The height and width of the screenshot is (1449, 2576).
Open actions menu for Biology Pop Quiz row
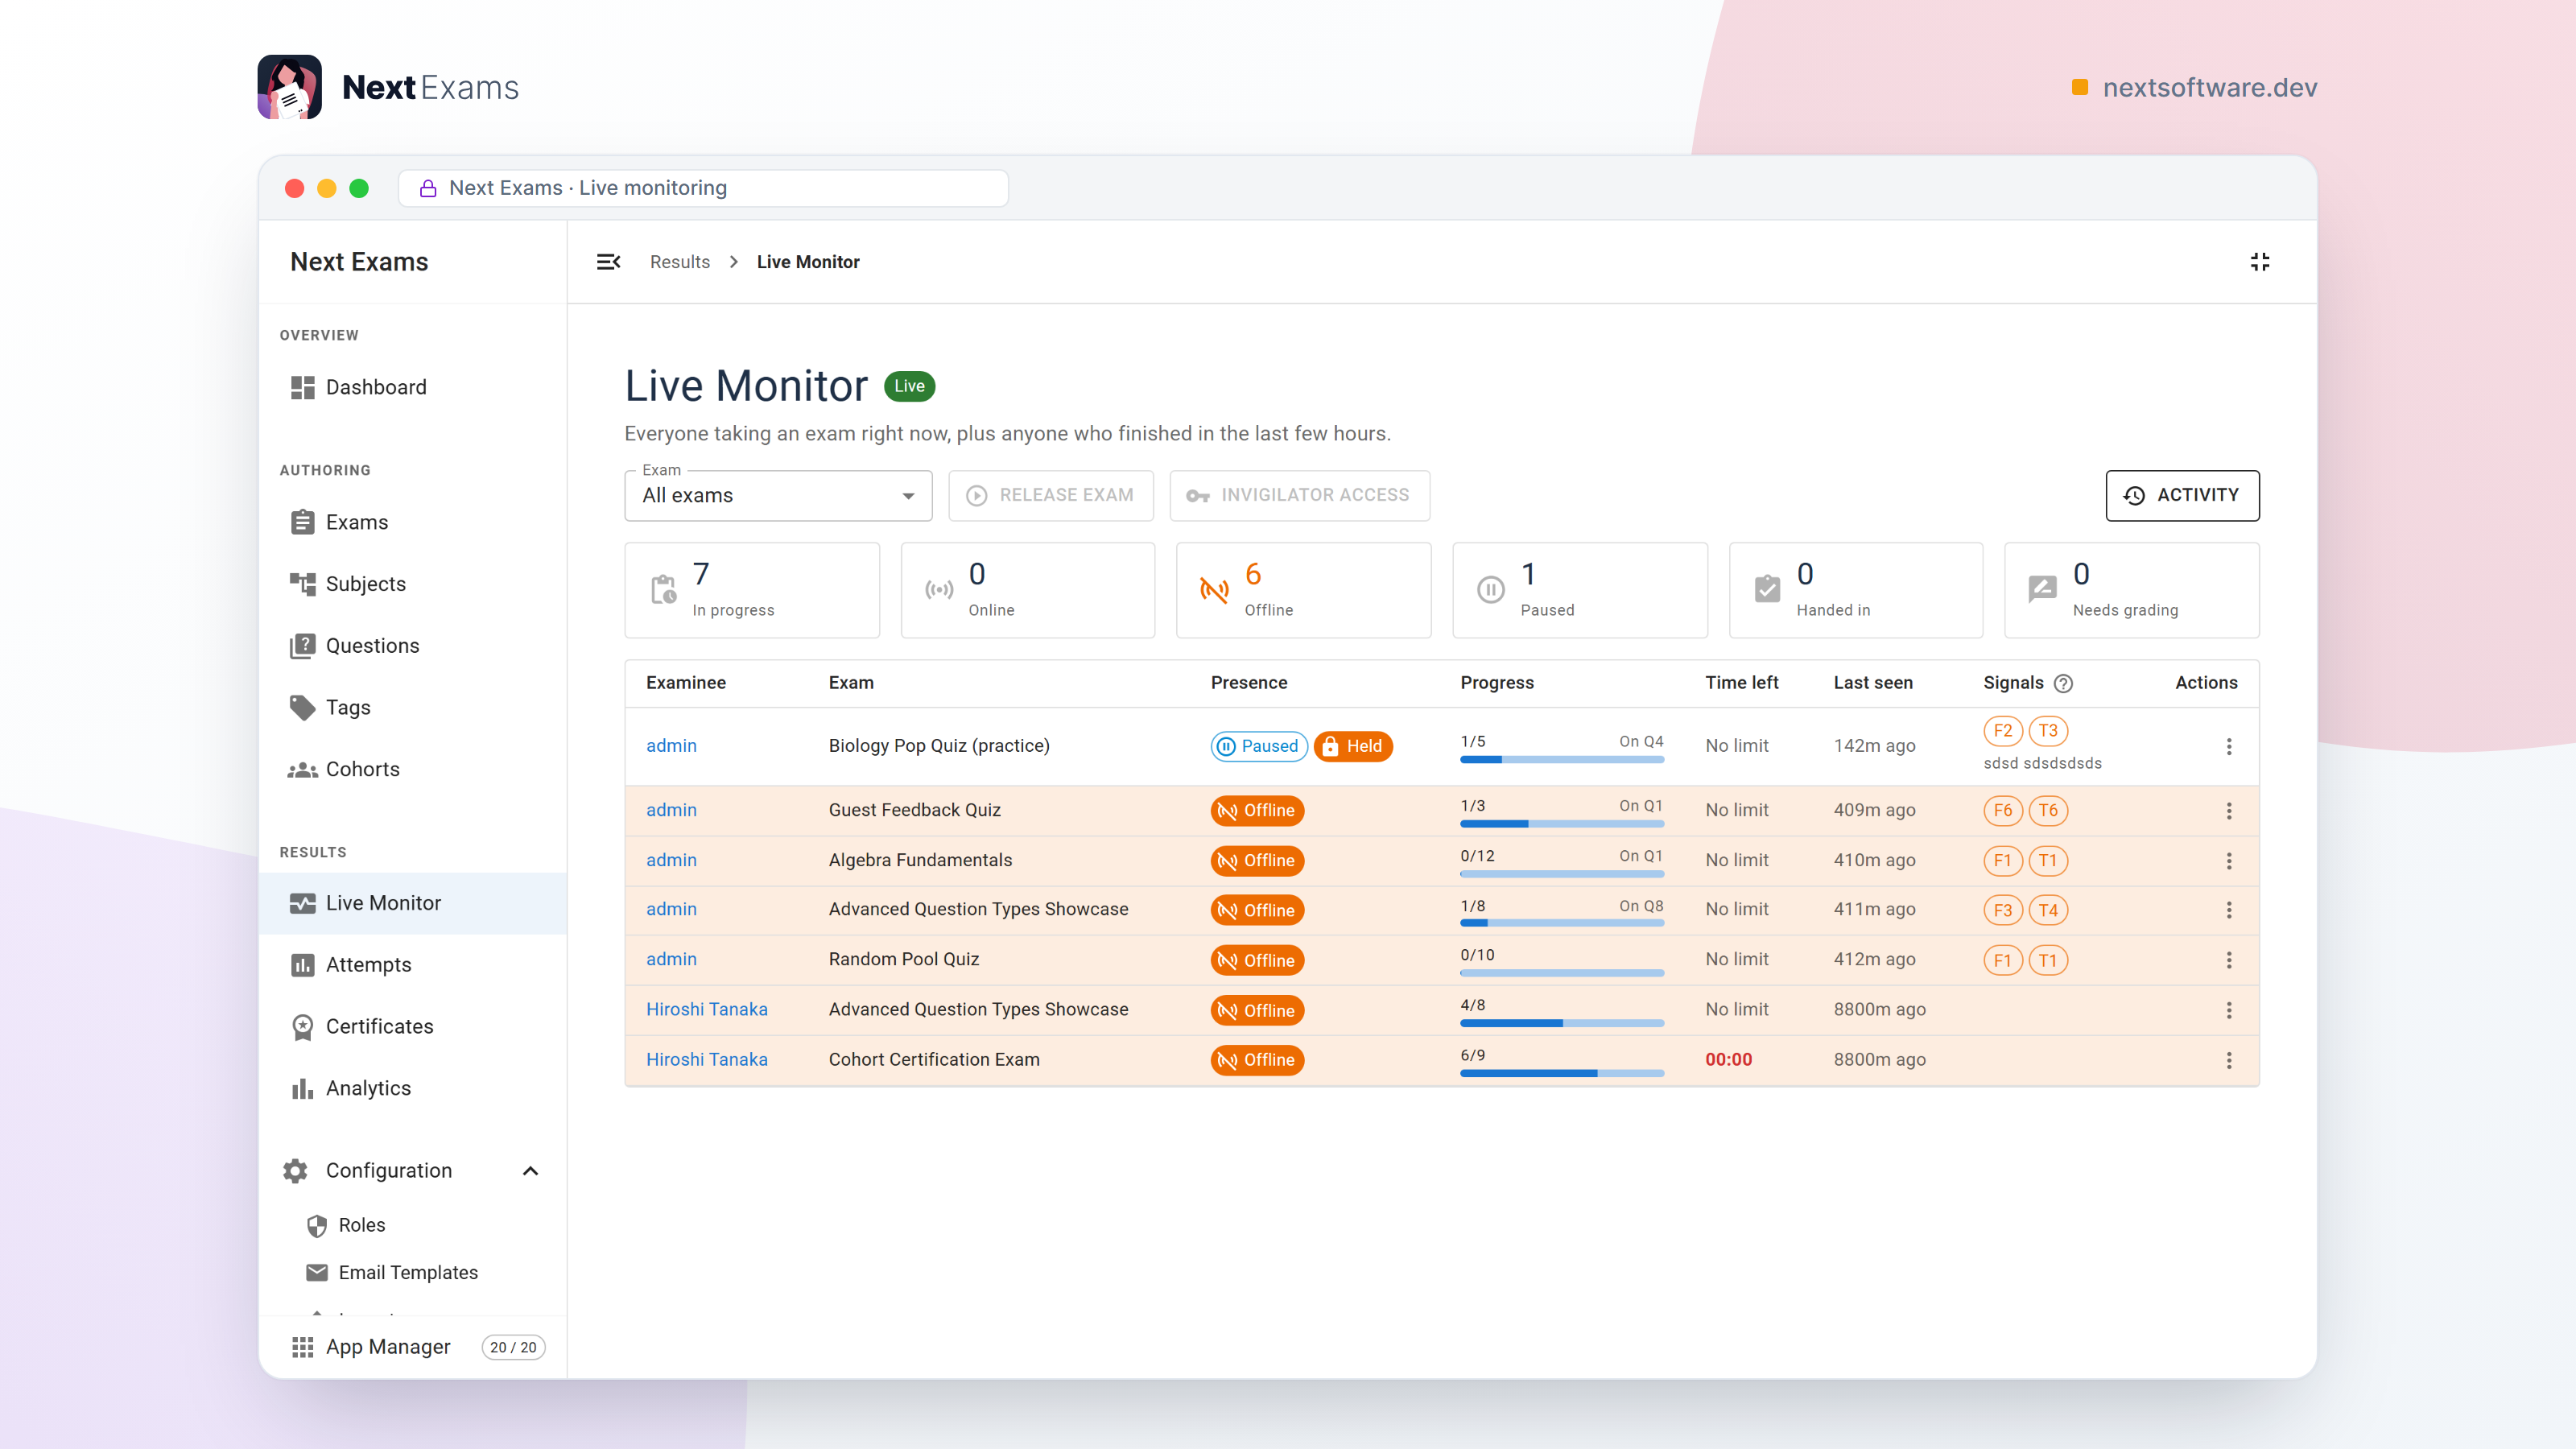[2228, 746]
